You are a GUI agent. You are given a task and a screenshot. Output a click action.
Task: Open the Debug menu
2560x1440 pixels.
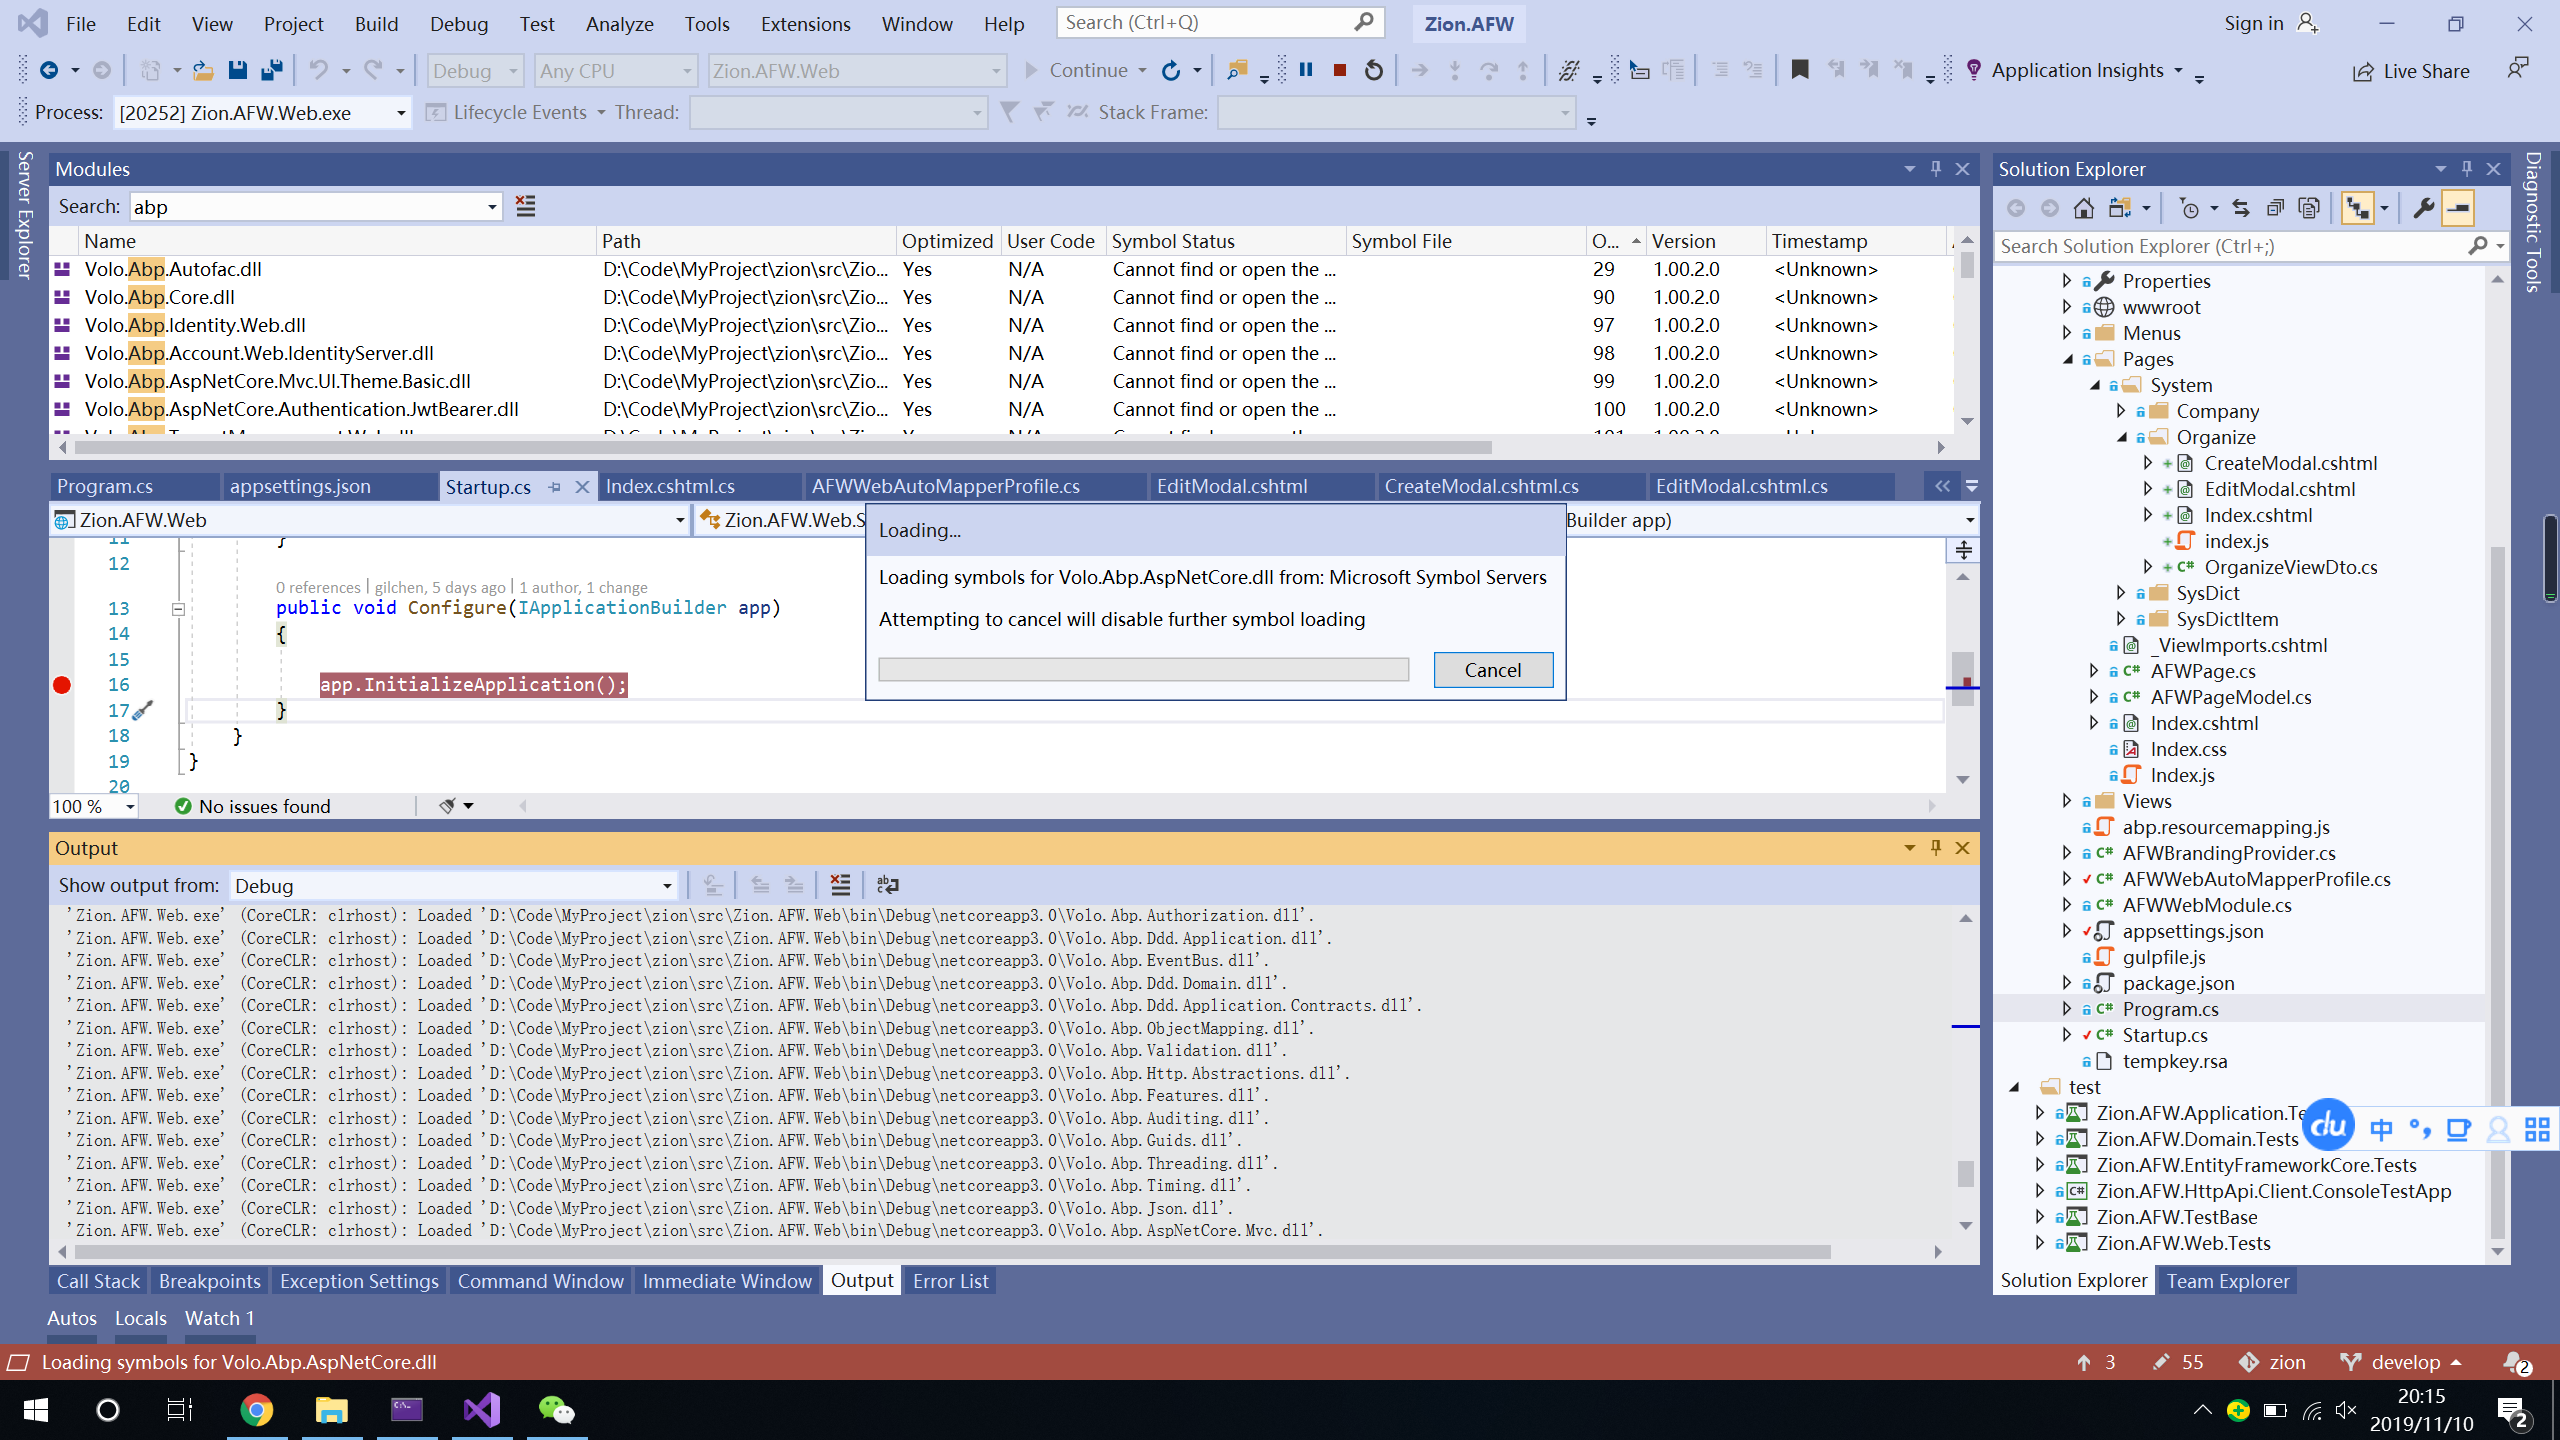458,23
